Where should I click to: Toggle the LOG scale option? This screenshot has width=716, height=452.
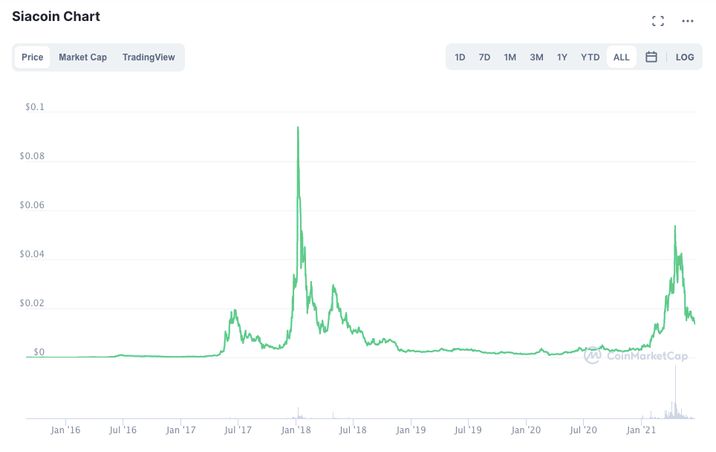684,57
